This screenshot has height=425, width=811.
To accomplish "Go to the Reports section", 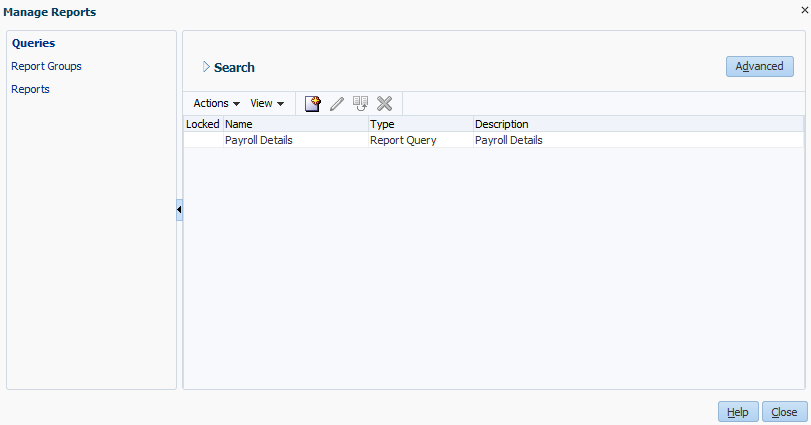I will pyautogui.click(x=30, y=89).
